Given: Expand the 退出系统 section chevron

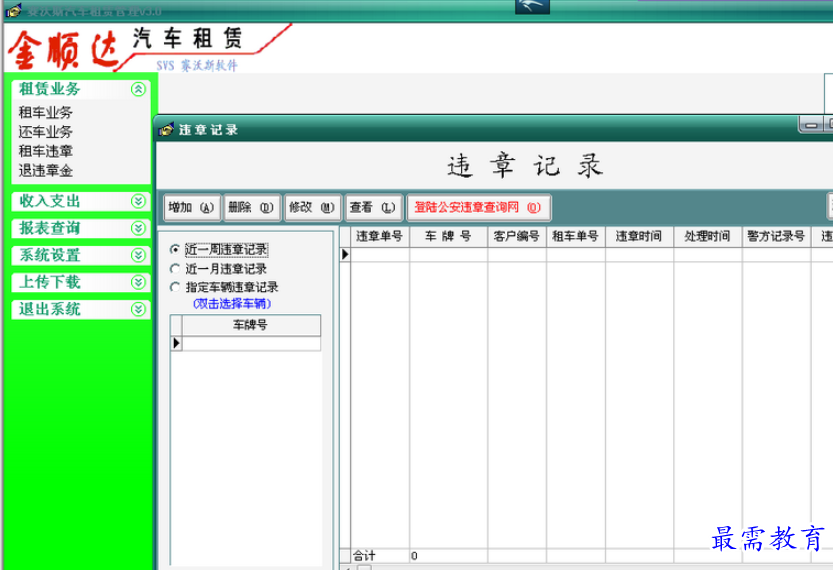Looking at the screenshot, I should coord(138,309).
